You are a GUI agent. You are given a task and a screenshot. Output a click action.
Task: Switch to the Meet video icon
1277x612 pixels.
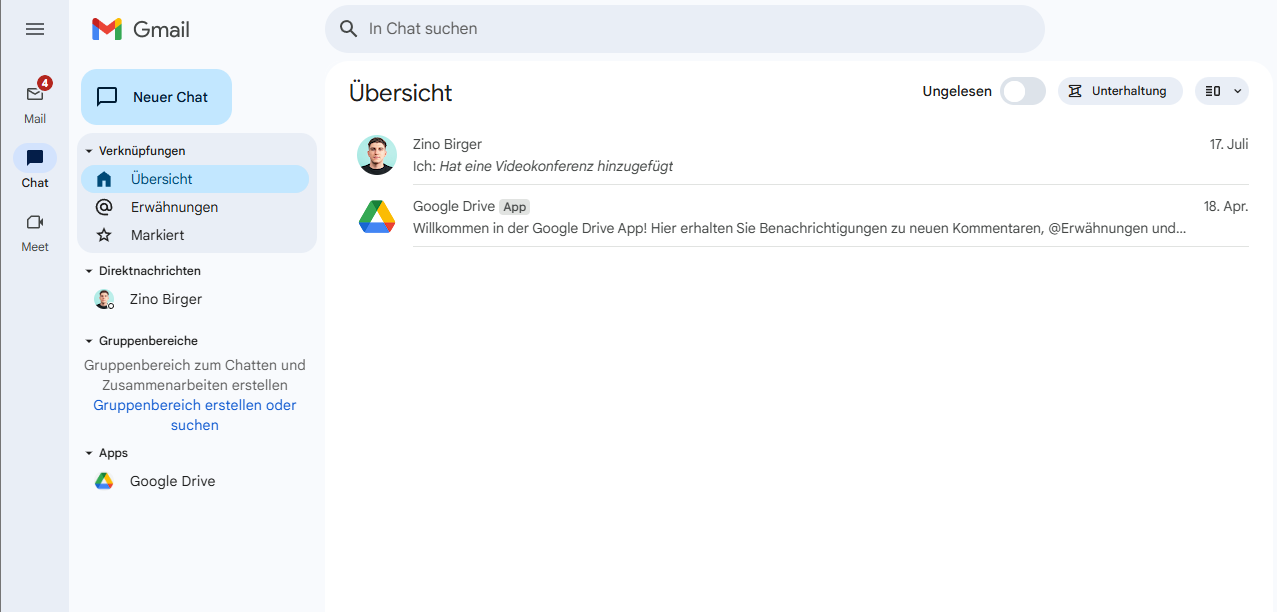(35, 222)
